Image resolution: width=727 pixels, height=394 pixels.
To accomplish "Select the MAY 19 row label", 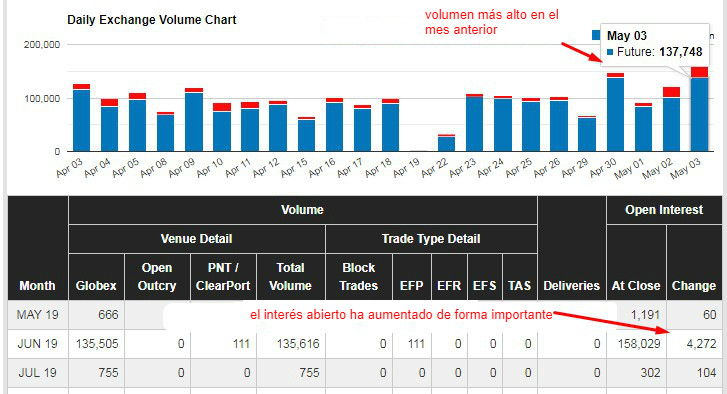I will (38, 315).
